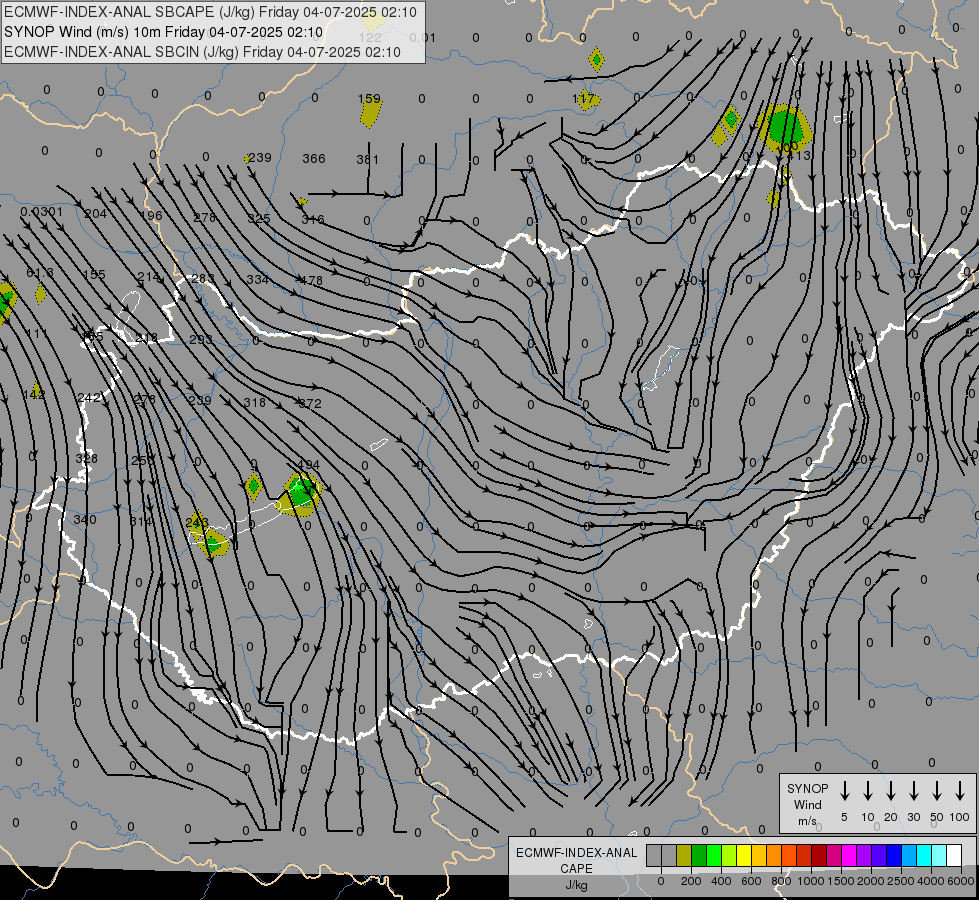Click the 6000 tick label in CAPE legend
Image resolution: width=979 pixels, height=900 pixels.
(x=961, y=881)
